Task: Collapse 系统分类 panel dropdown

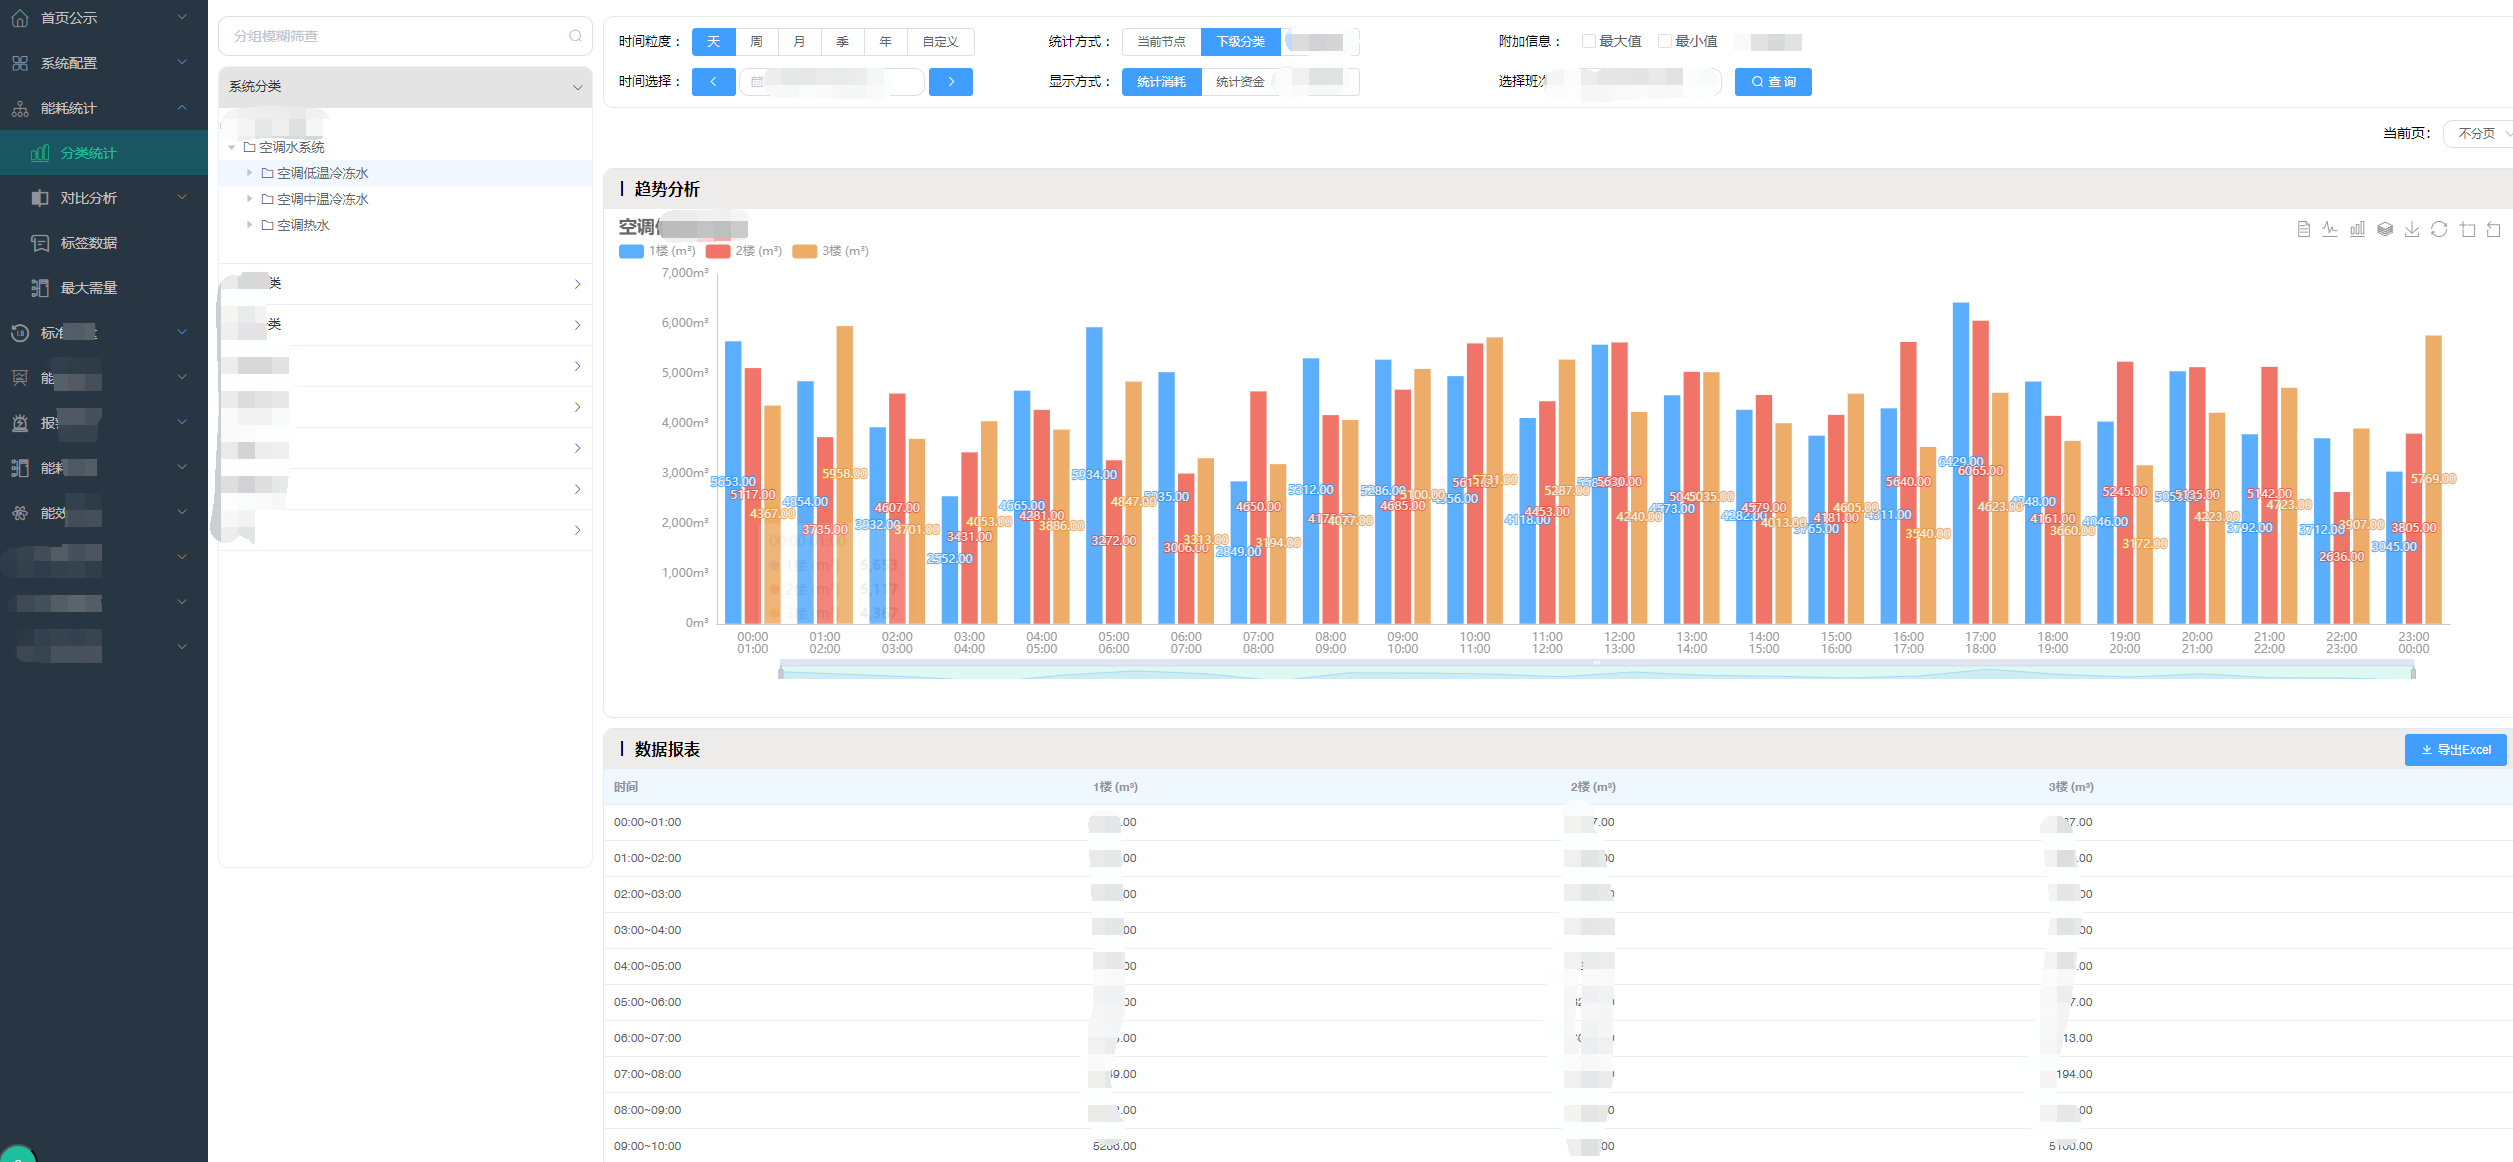Action: [577, 87]
